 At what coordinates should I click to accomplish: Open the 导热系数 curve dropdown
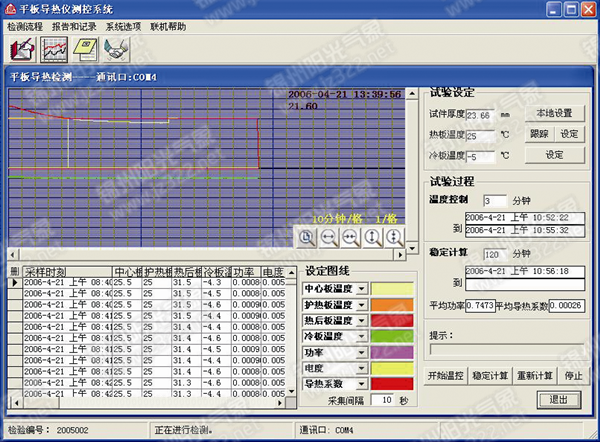coord(360,384)
